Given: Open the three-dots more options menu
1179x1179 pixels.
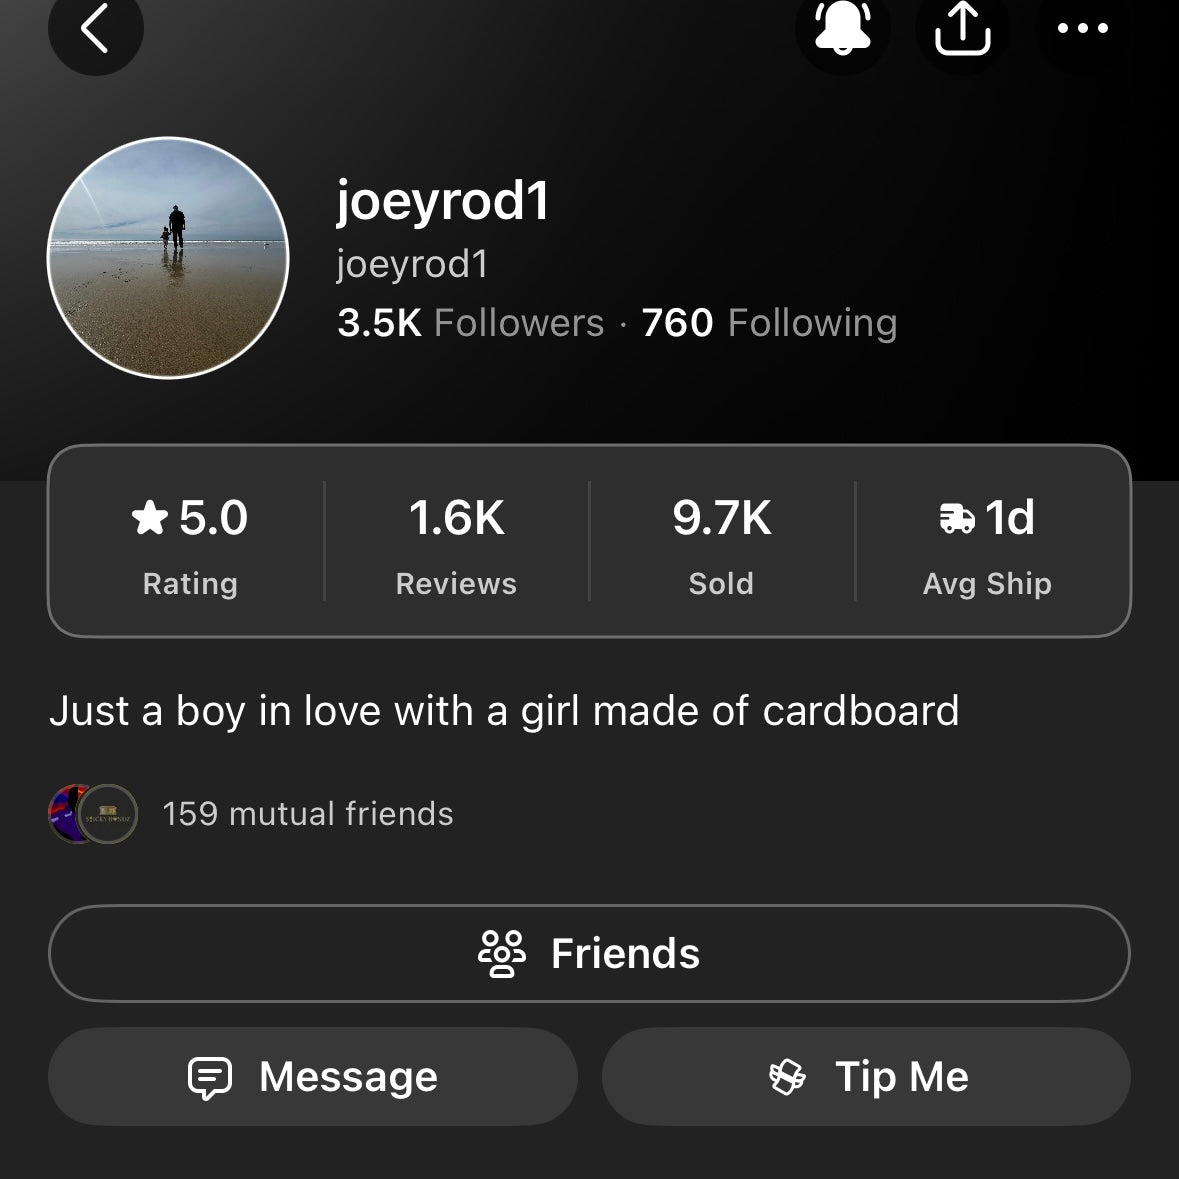Looking at the screenshot, I should (x=1083, y=28).
